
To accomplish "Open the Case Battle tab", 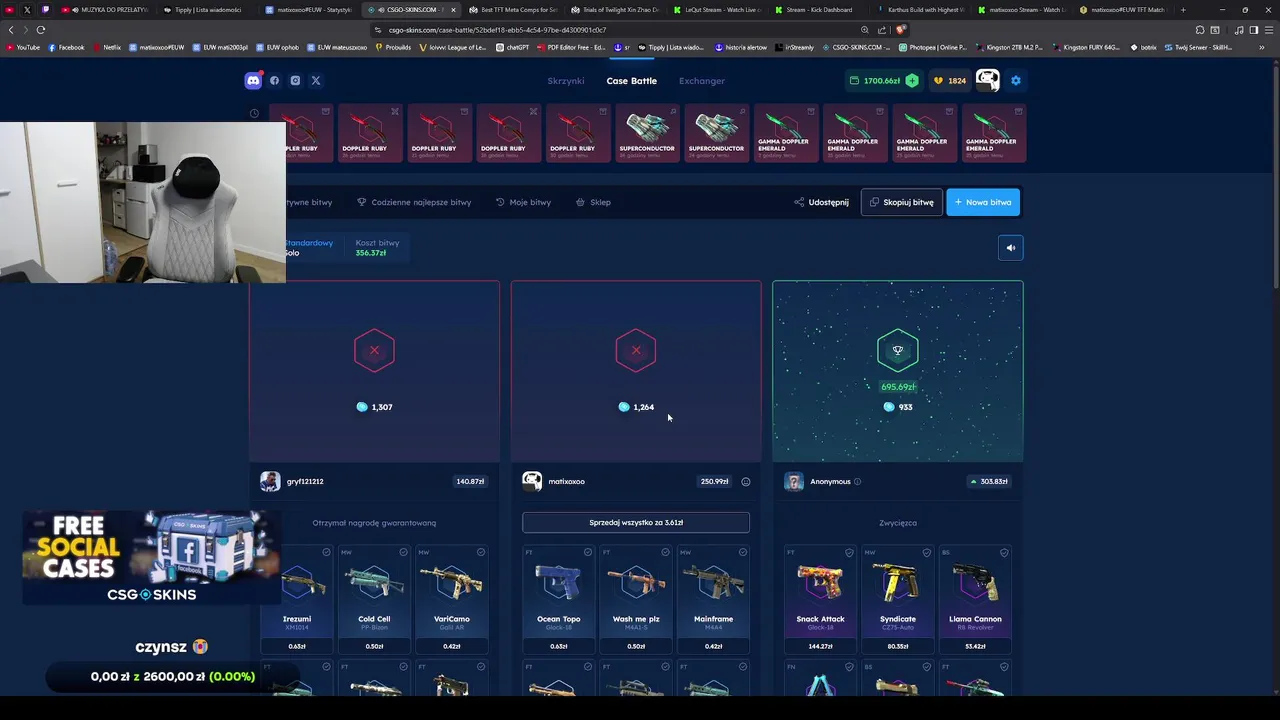I will click(631, 80).
